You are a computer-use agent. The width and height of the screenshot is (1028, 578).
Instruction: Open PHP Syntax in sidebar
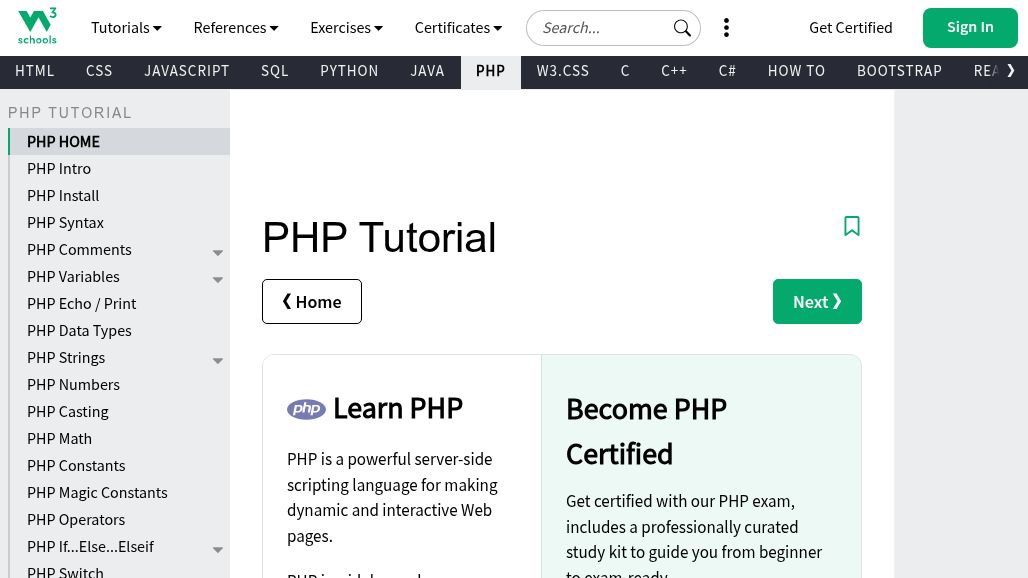coord(119,223)
